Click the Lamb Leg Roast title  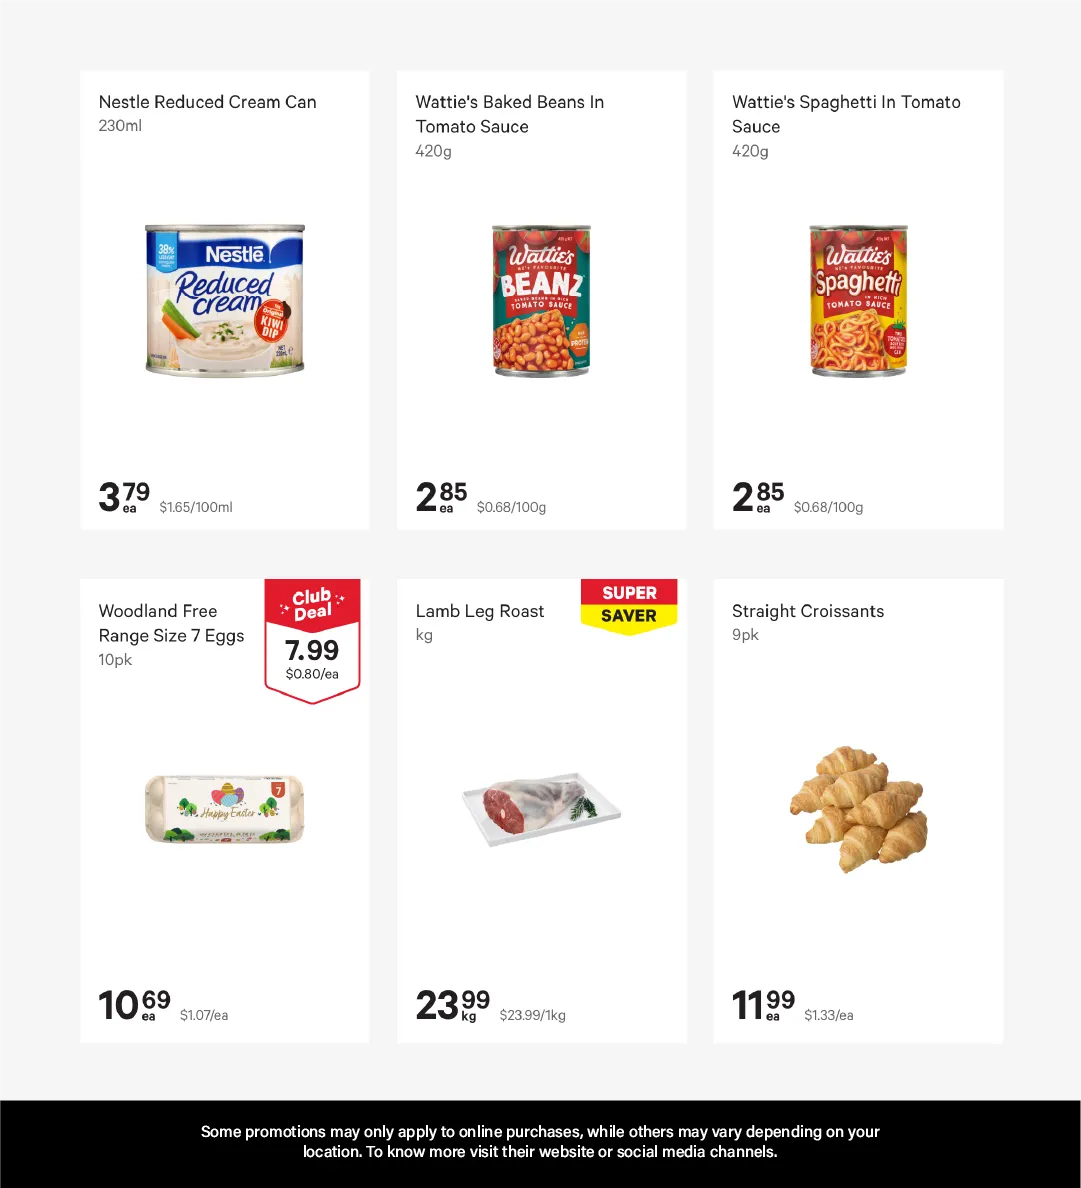pos(480,611)
